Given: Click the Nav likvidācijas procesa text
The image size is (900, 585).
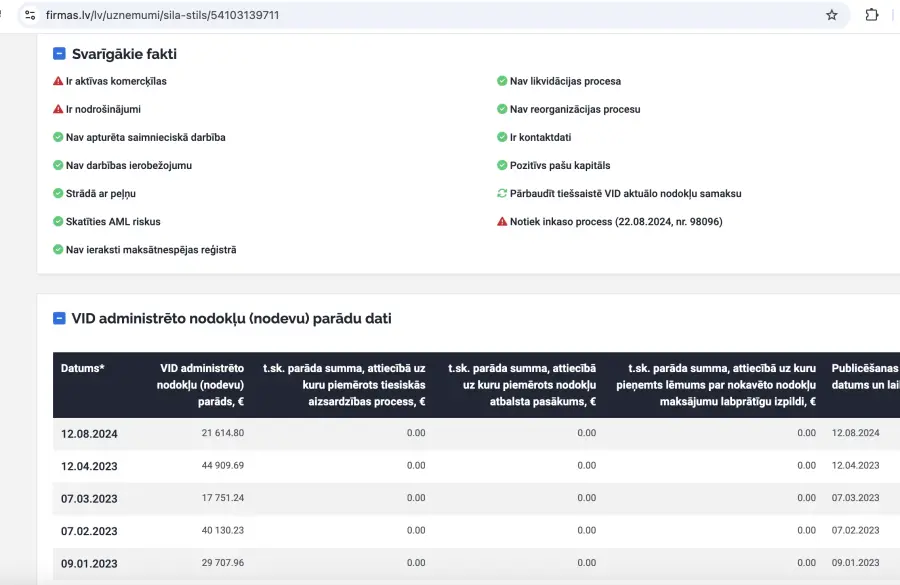Looking at the screenshot, I should pyautogui.click(x=565, y=82).
